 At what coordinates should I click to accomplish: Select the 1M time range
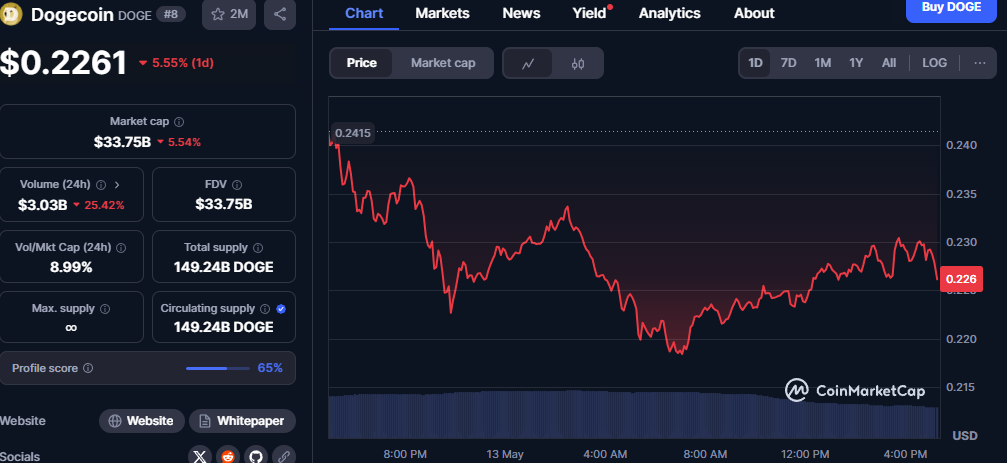[x=823, y=63]
